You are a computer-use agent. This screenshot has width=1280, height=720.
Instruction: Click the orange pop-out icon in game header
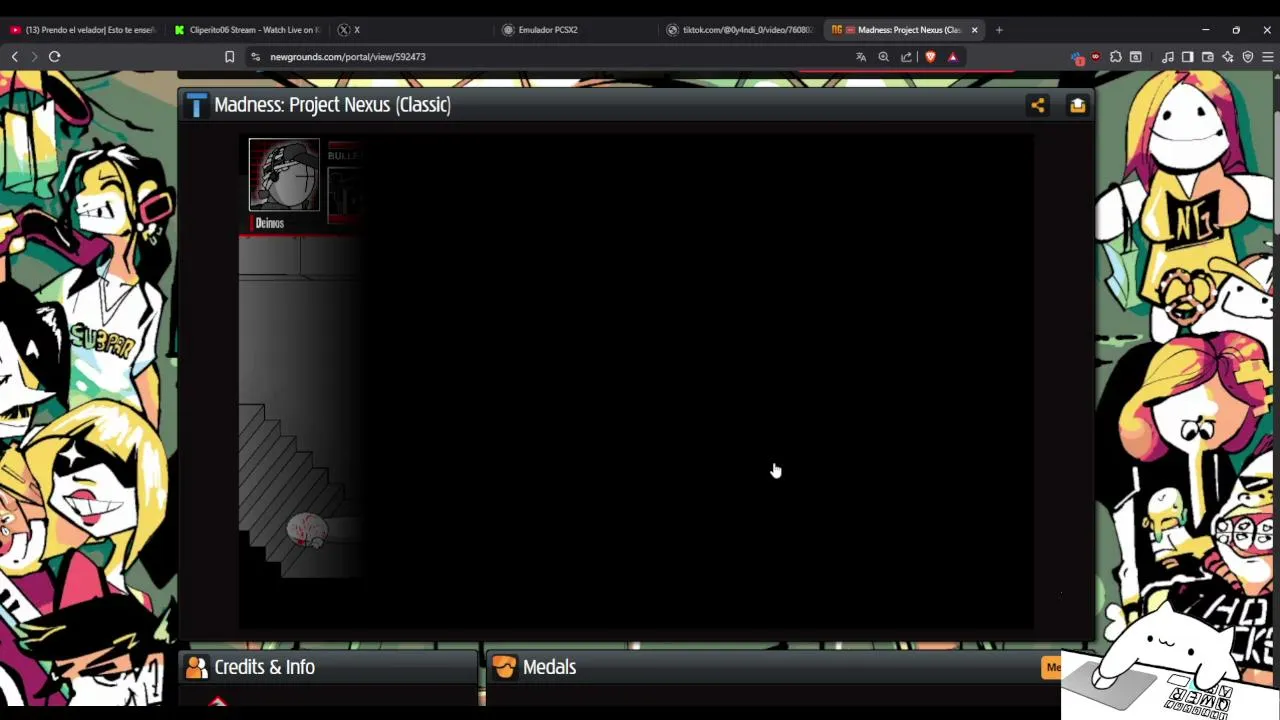click(x=1077, y=105)
